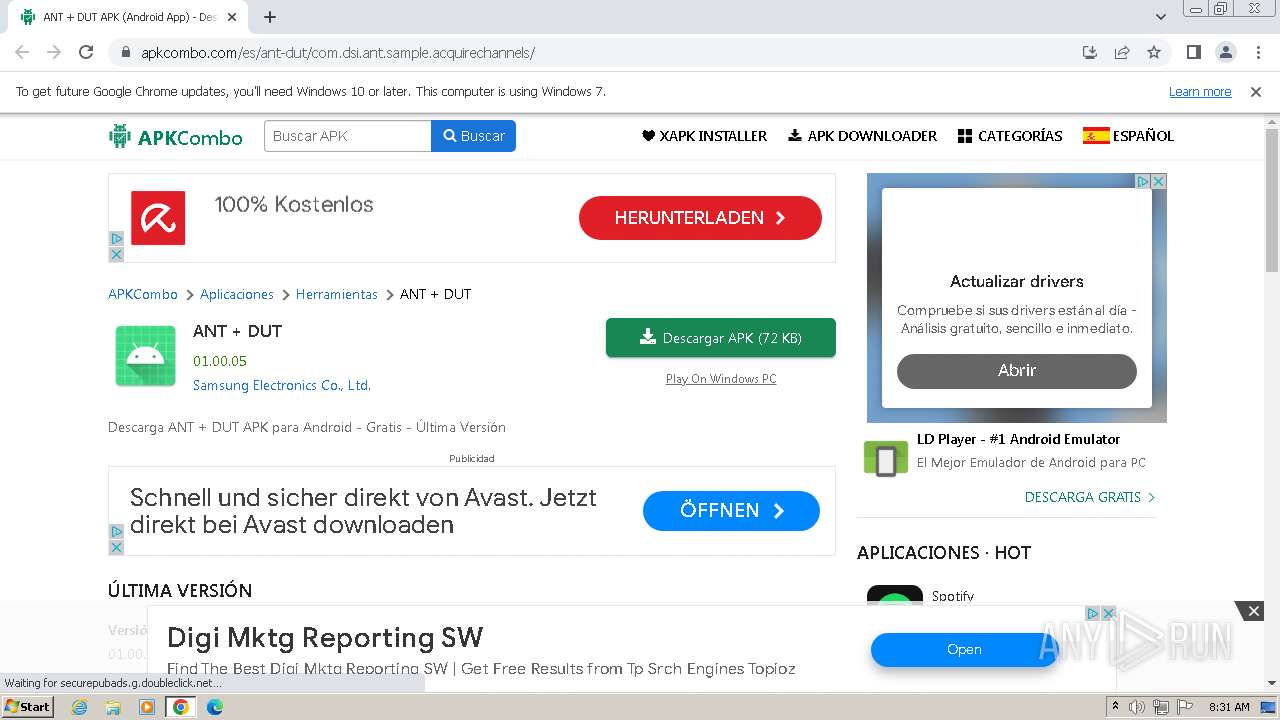Viewport: 1280px width, 720px height.
Task: Click the browser back arrow
Action: tap(22, 52)
